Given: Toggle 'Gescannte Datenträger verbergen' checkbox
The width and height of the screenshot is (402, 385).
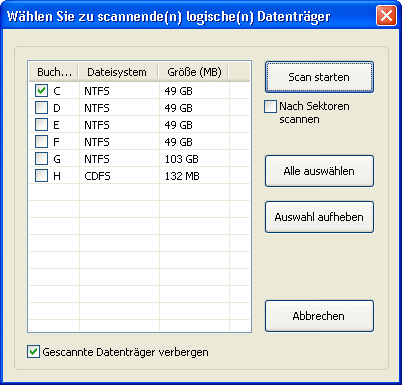Looking at the screenshot, I should 33,352.
